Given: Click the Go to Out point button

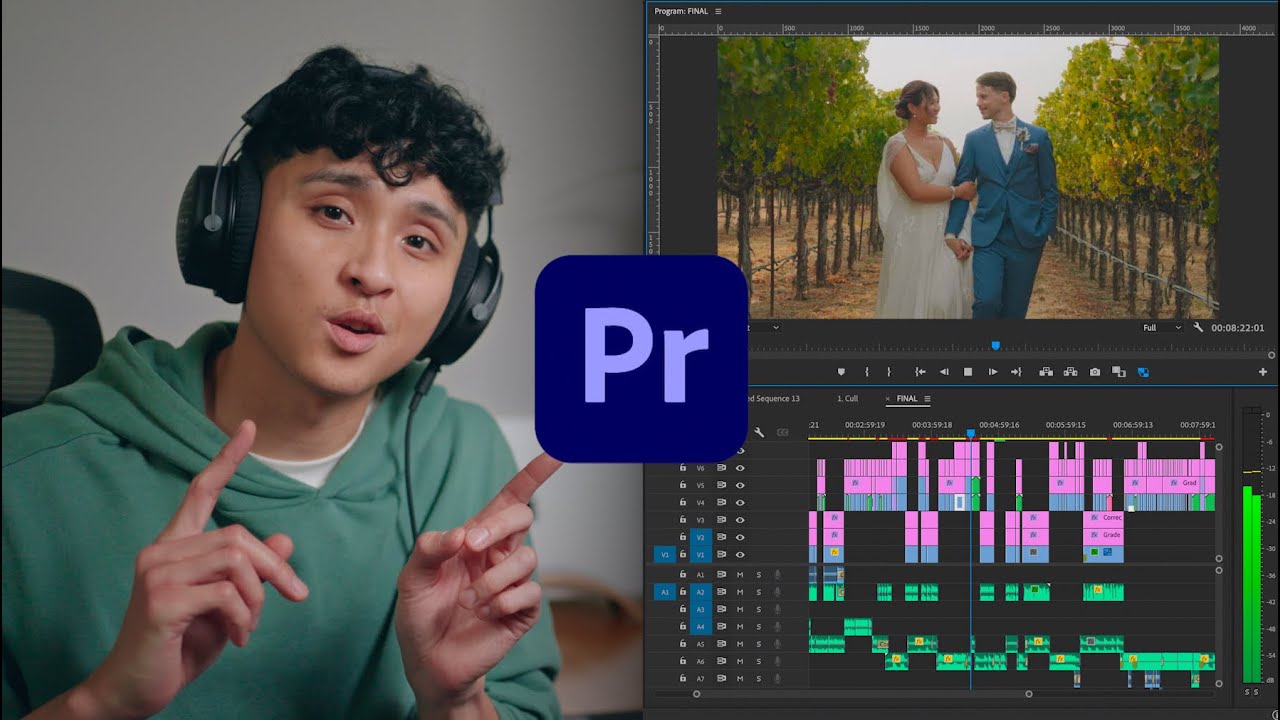Looking at the screenshot, I should 1016,372.
